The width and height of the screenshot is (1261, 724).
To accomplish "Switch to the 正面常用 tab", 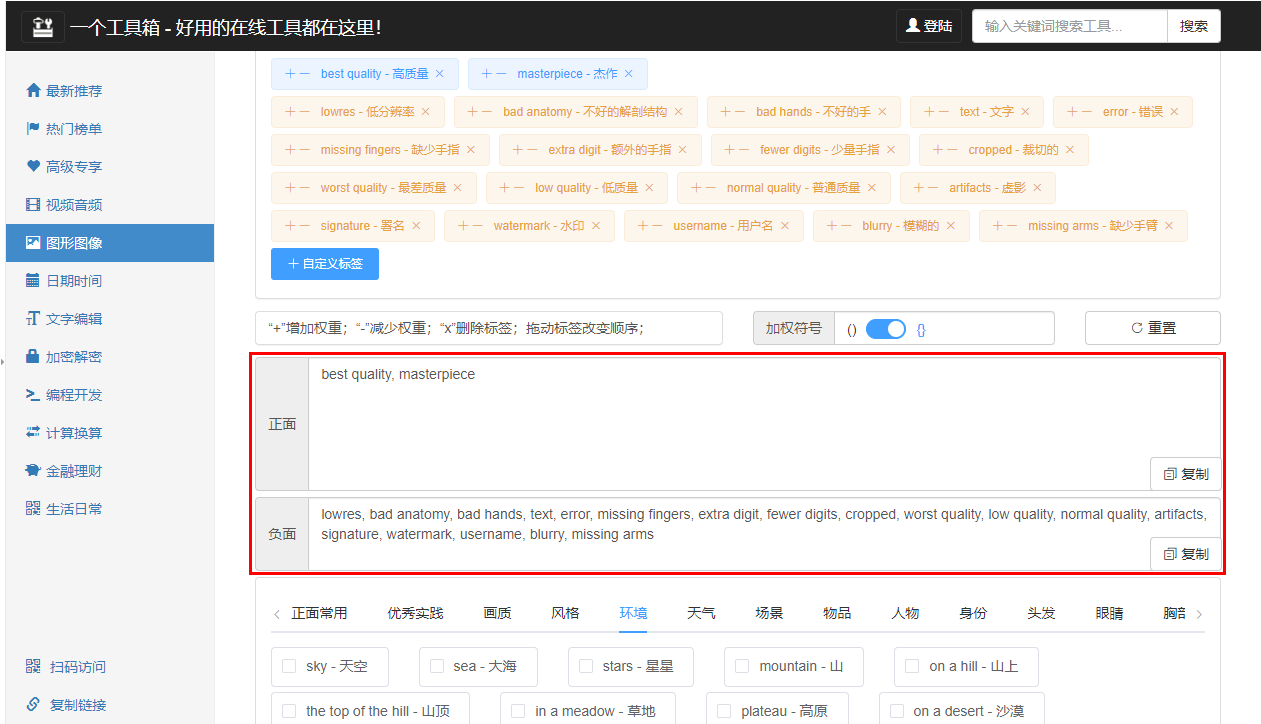I will (x=320, y=613).
